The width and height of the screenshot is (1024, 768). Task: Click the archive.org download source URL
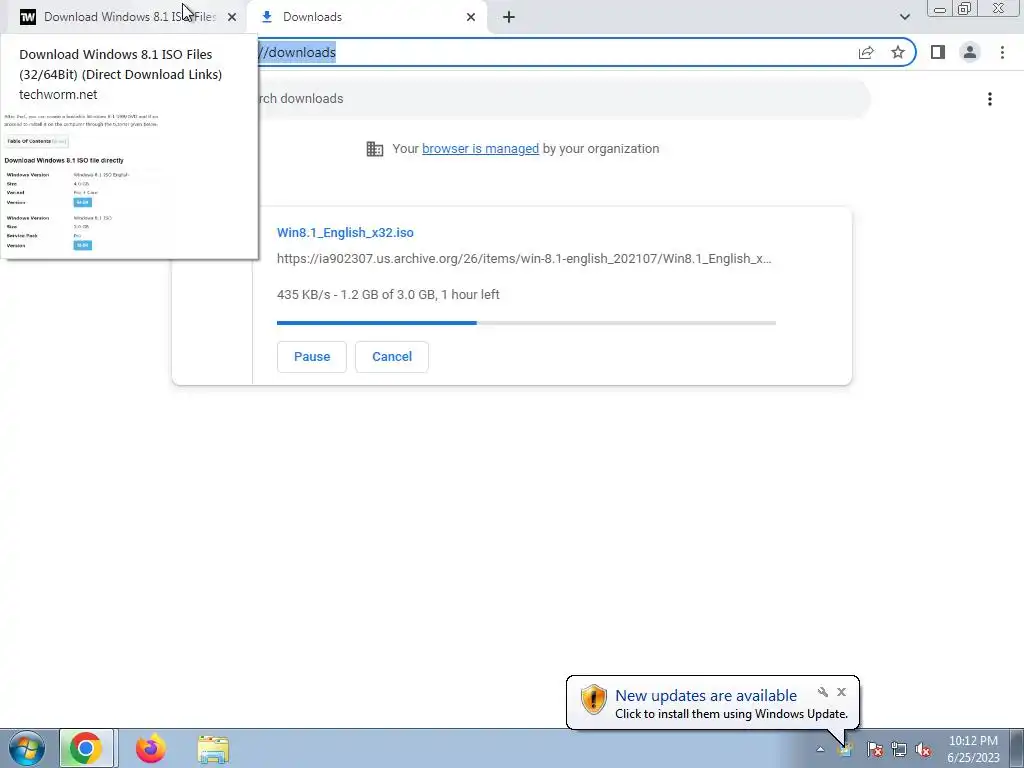pos(524,259)
